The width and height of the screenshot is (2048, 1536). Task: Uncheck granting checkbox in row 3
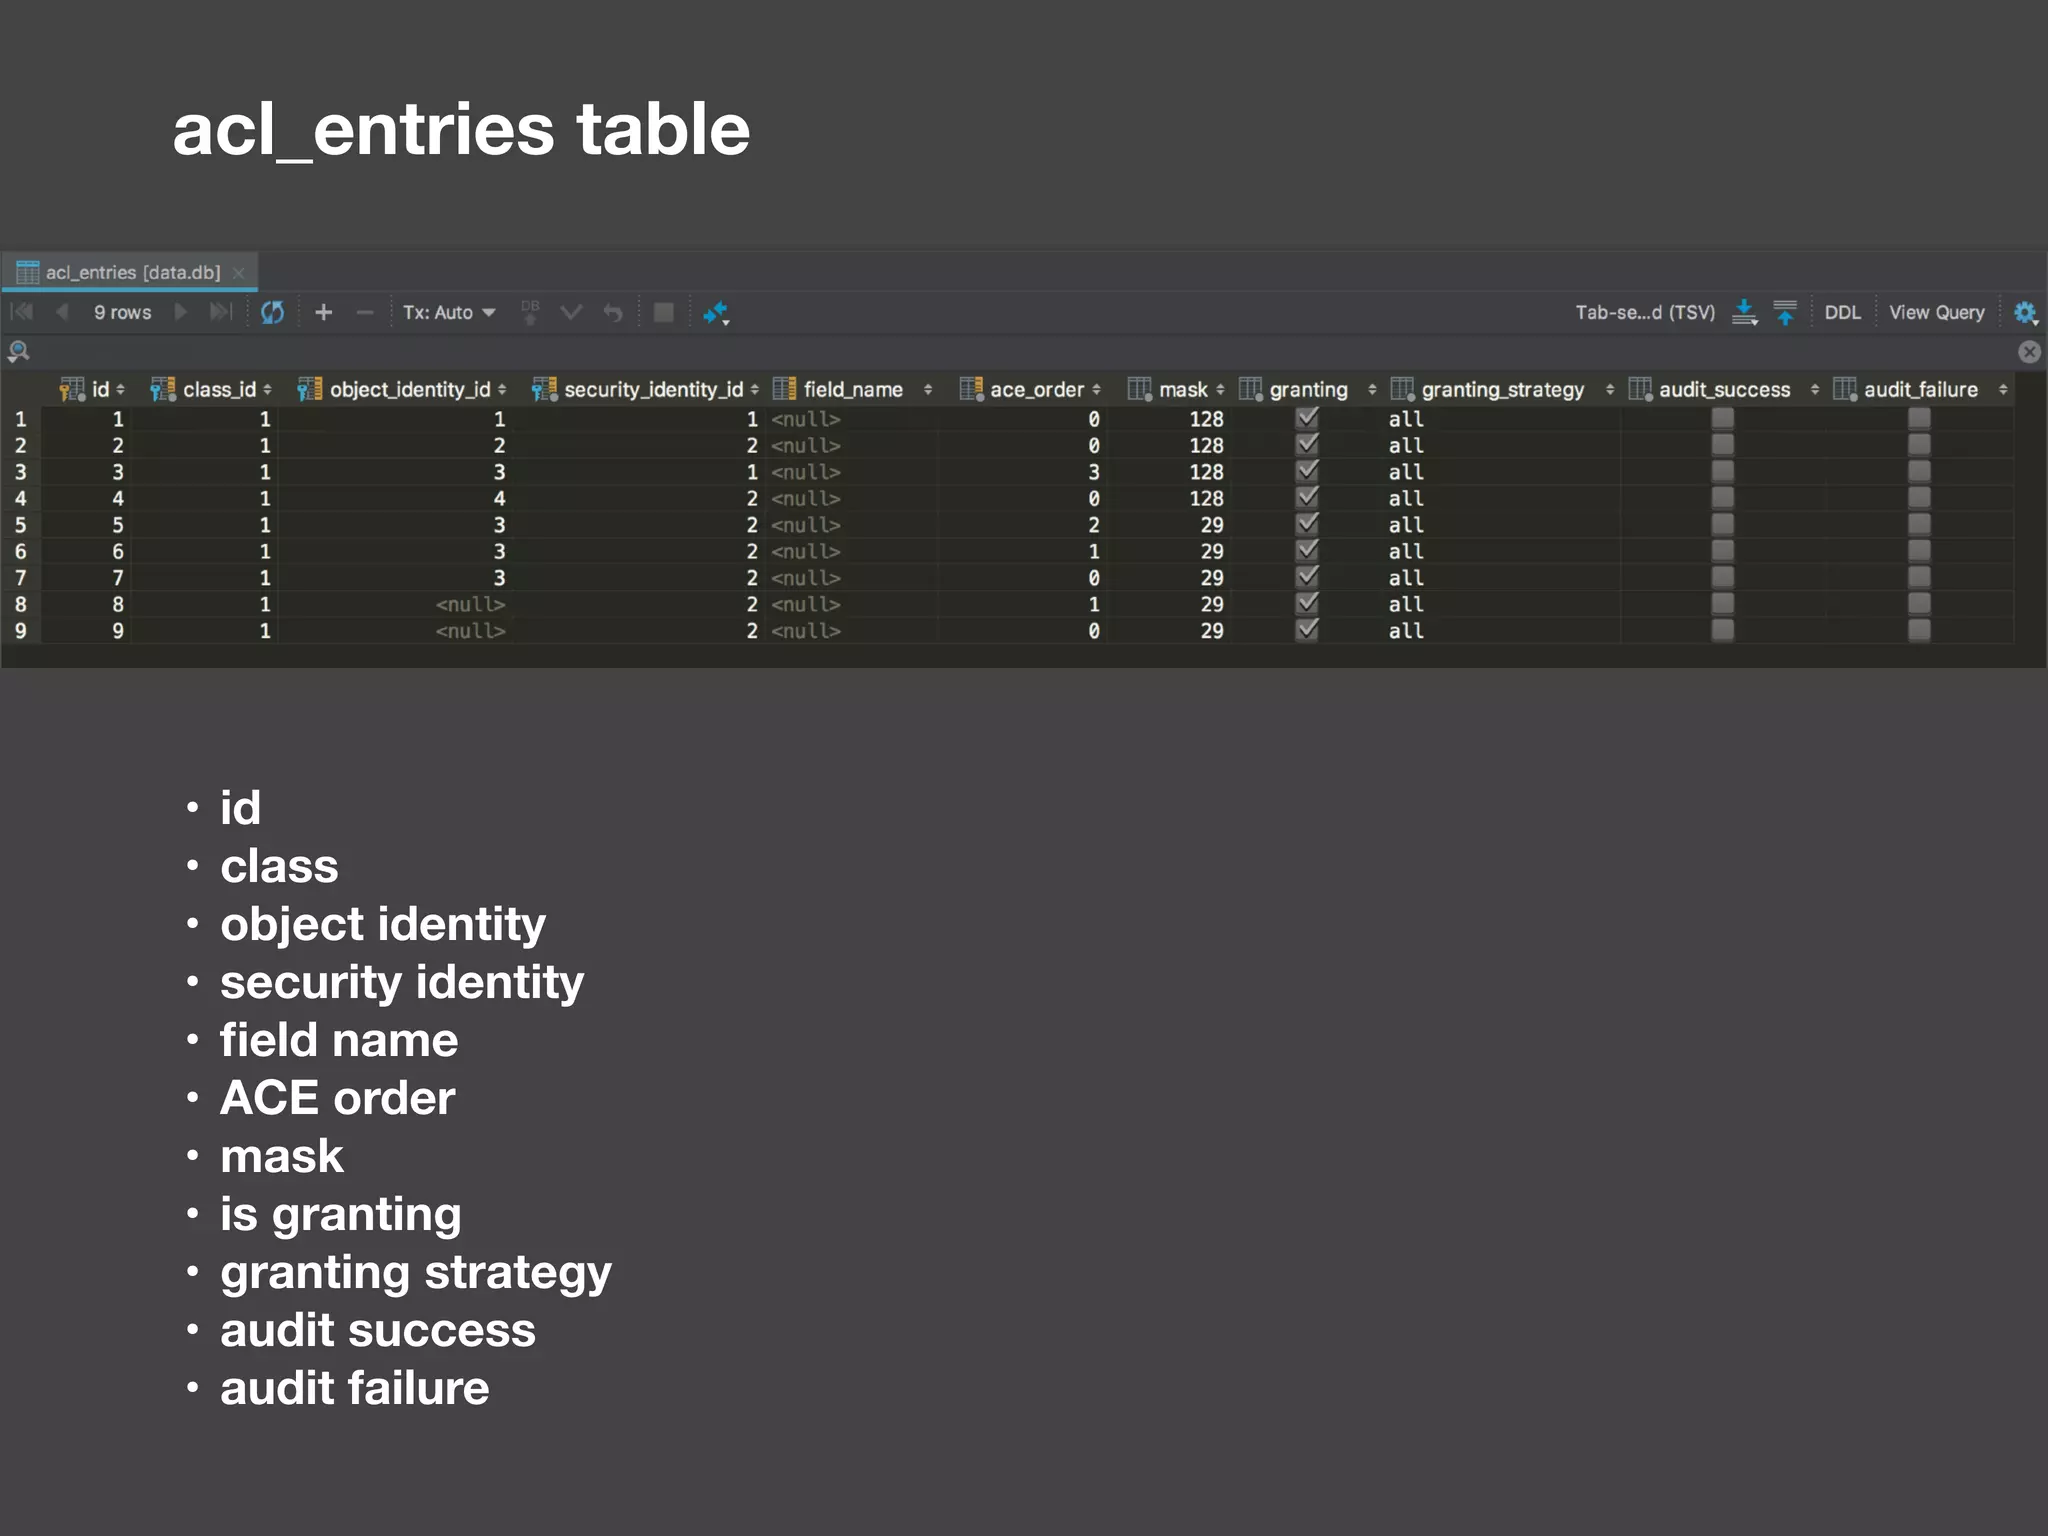click(1307, 471)
